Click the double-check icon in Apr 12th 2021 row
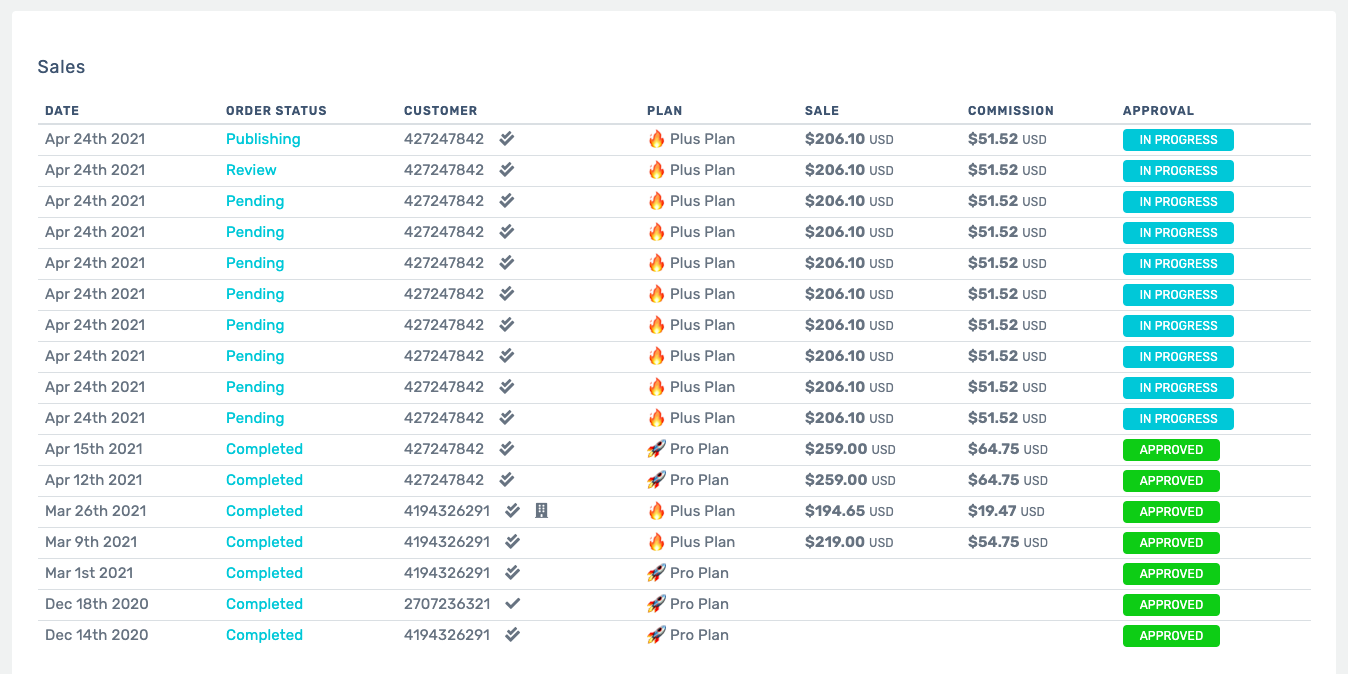The image size is (1348, 674). click(x=507, y=480)
